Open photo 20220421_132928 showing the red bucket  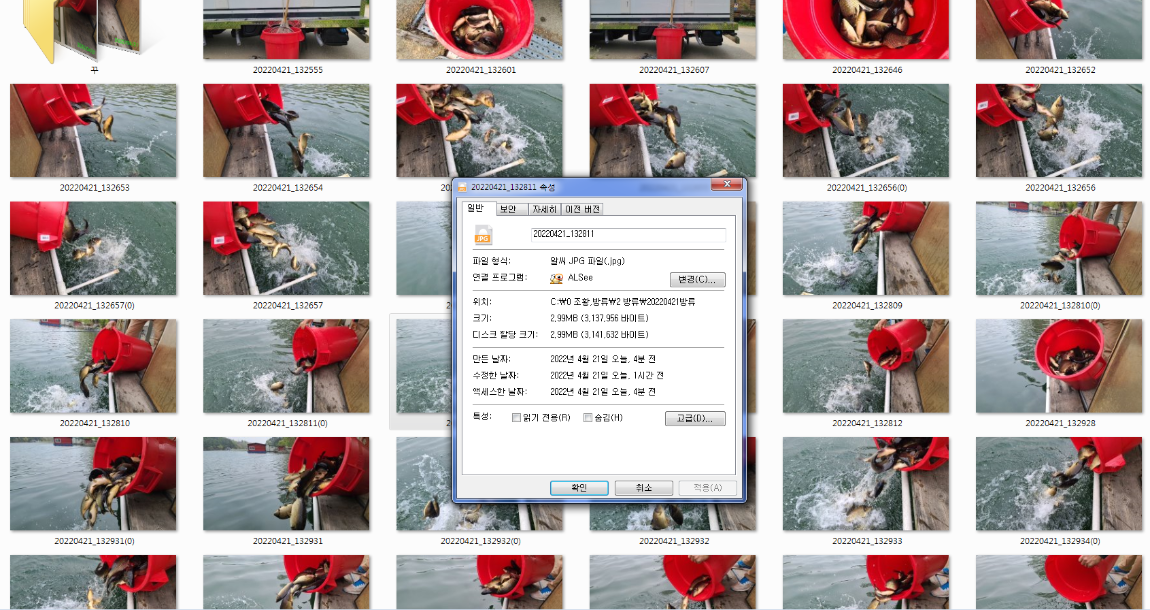[x=1058, y=366]
